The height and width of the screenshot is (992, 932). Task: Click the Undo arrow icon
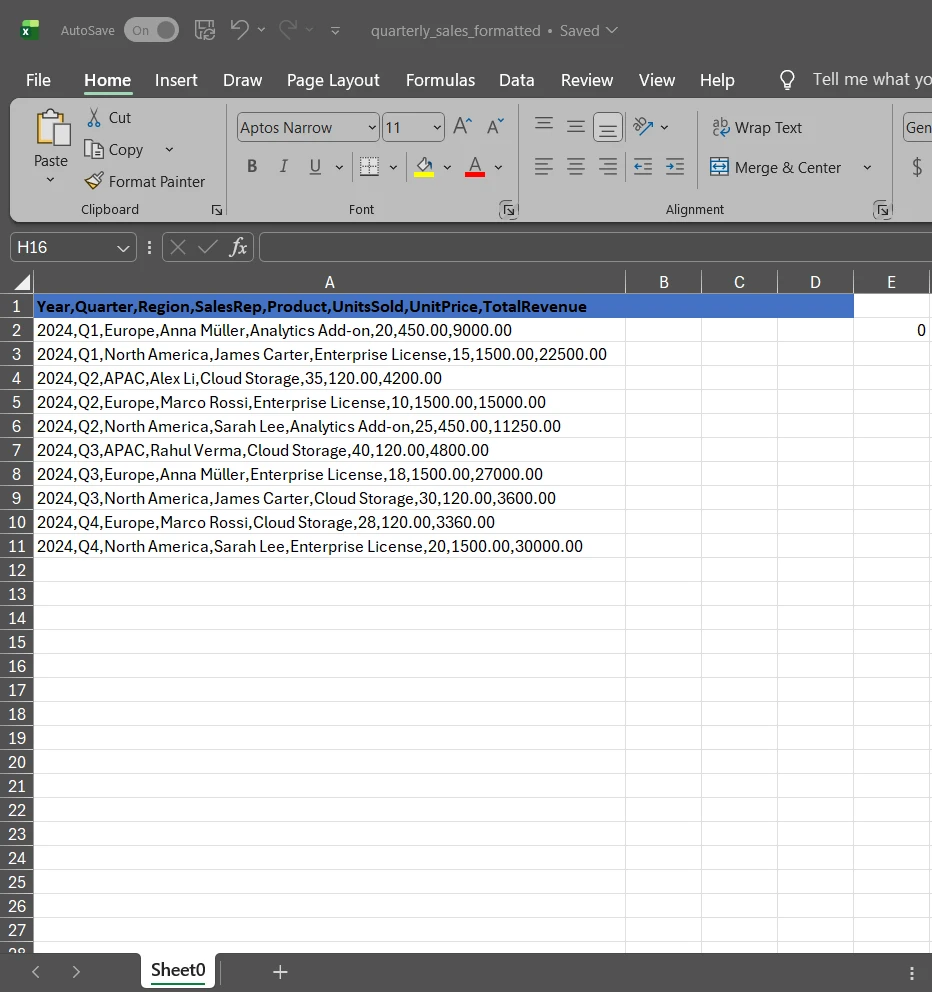click(239, 30)
